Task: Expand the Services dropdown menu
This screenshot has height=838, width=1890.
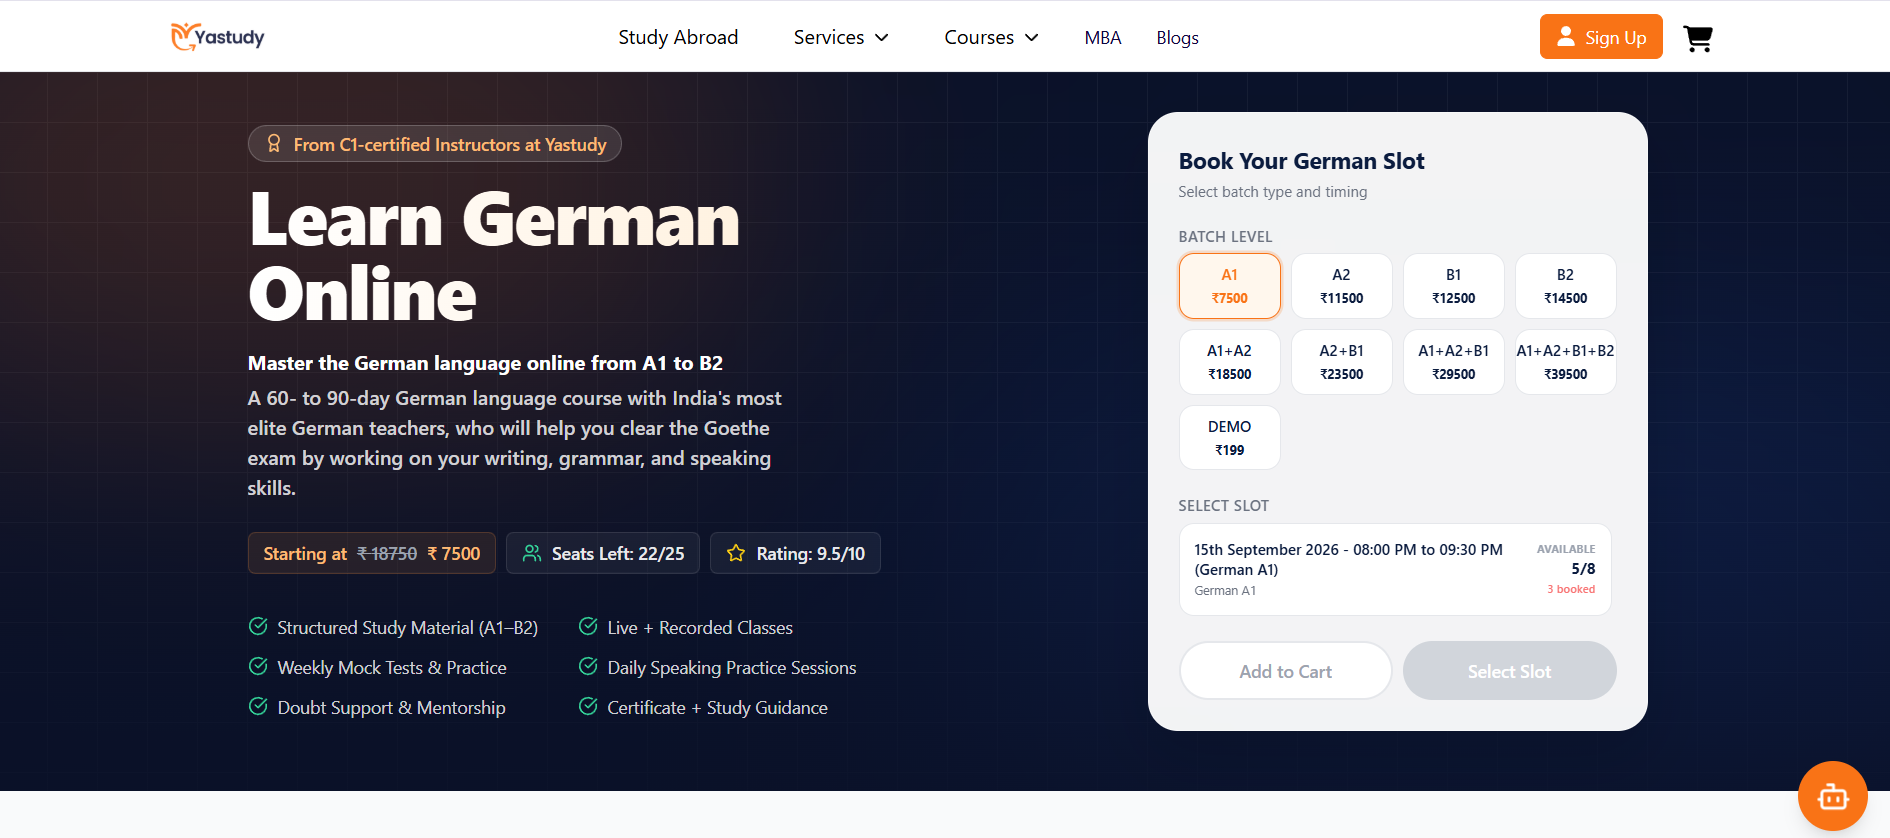Action: (x=841, y=37)
